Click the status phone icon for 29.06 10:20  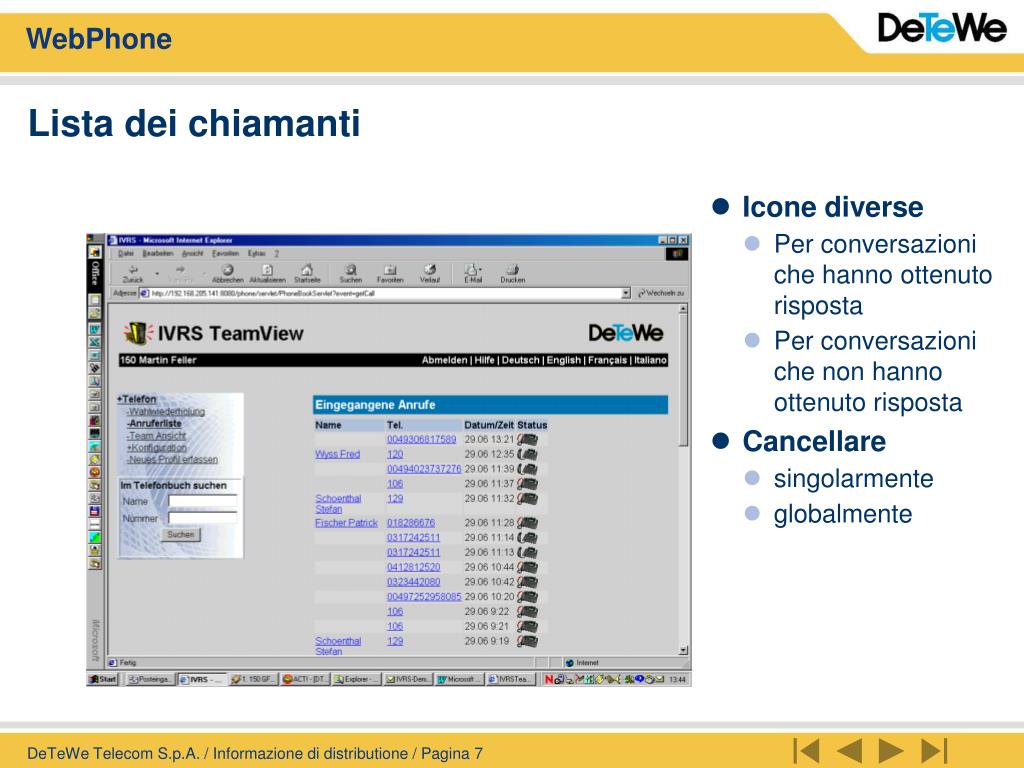tap(528, 596)
